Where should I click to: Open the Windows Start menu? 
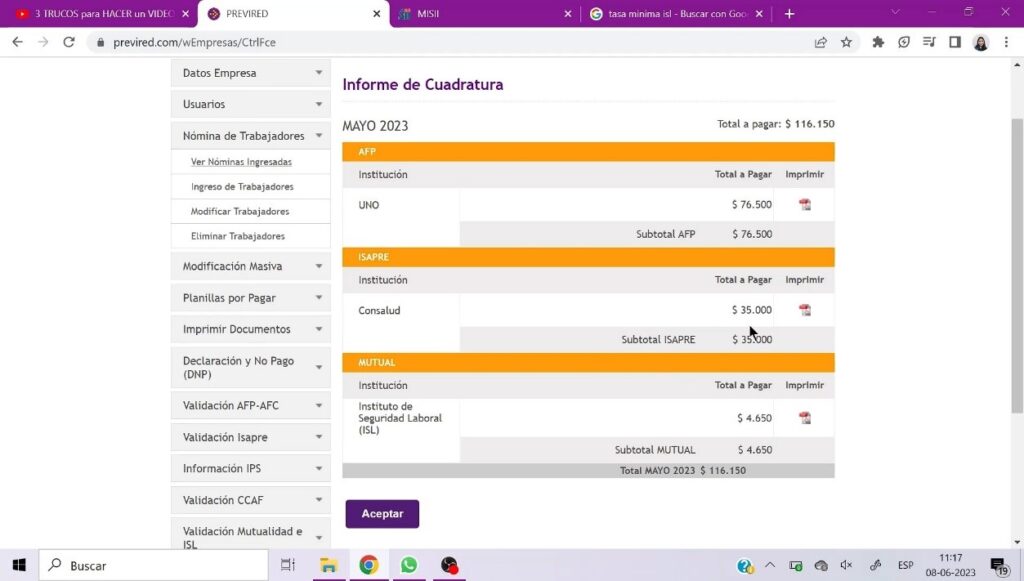(x=19, y=565)
